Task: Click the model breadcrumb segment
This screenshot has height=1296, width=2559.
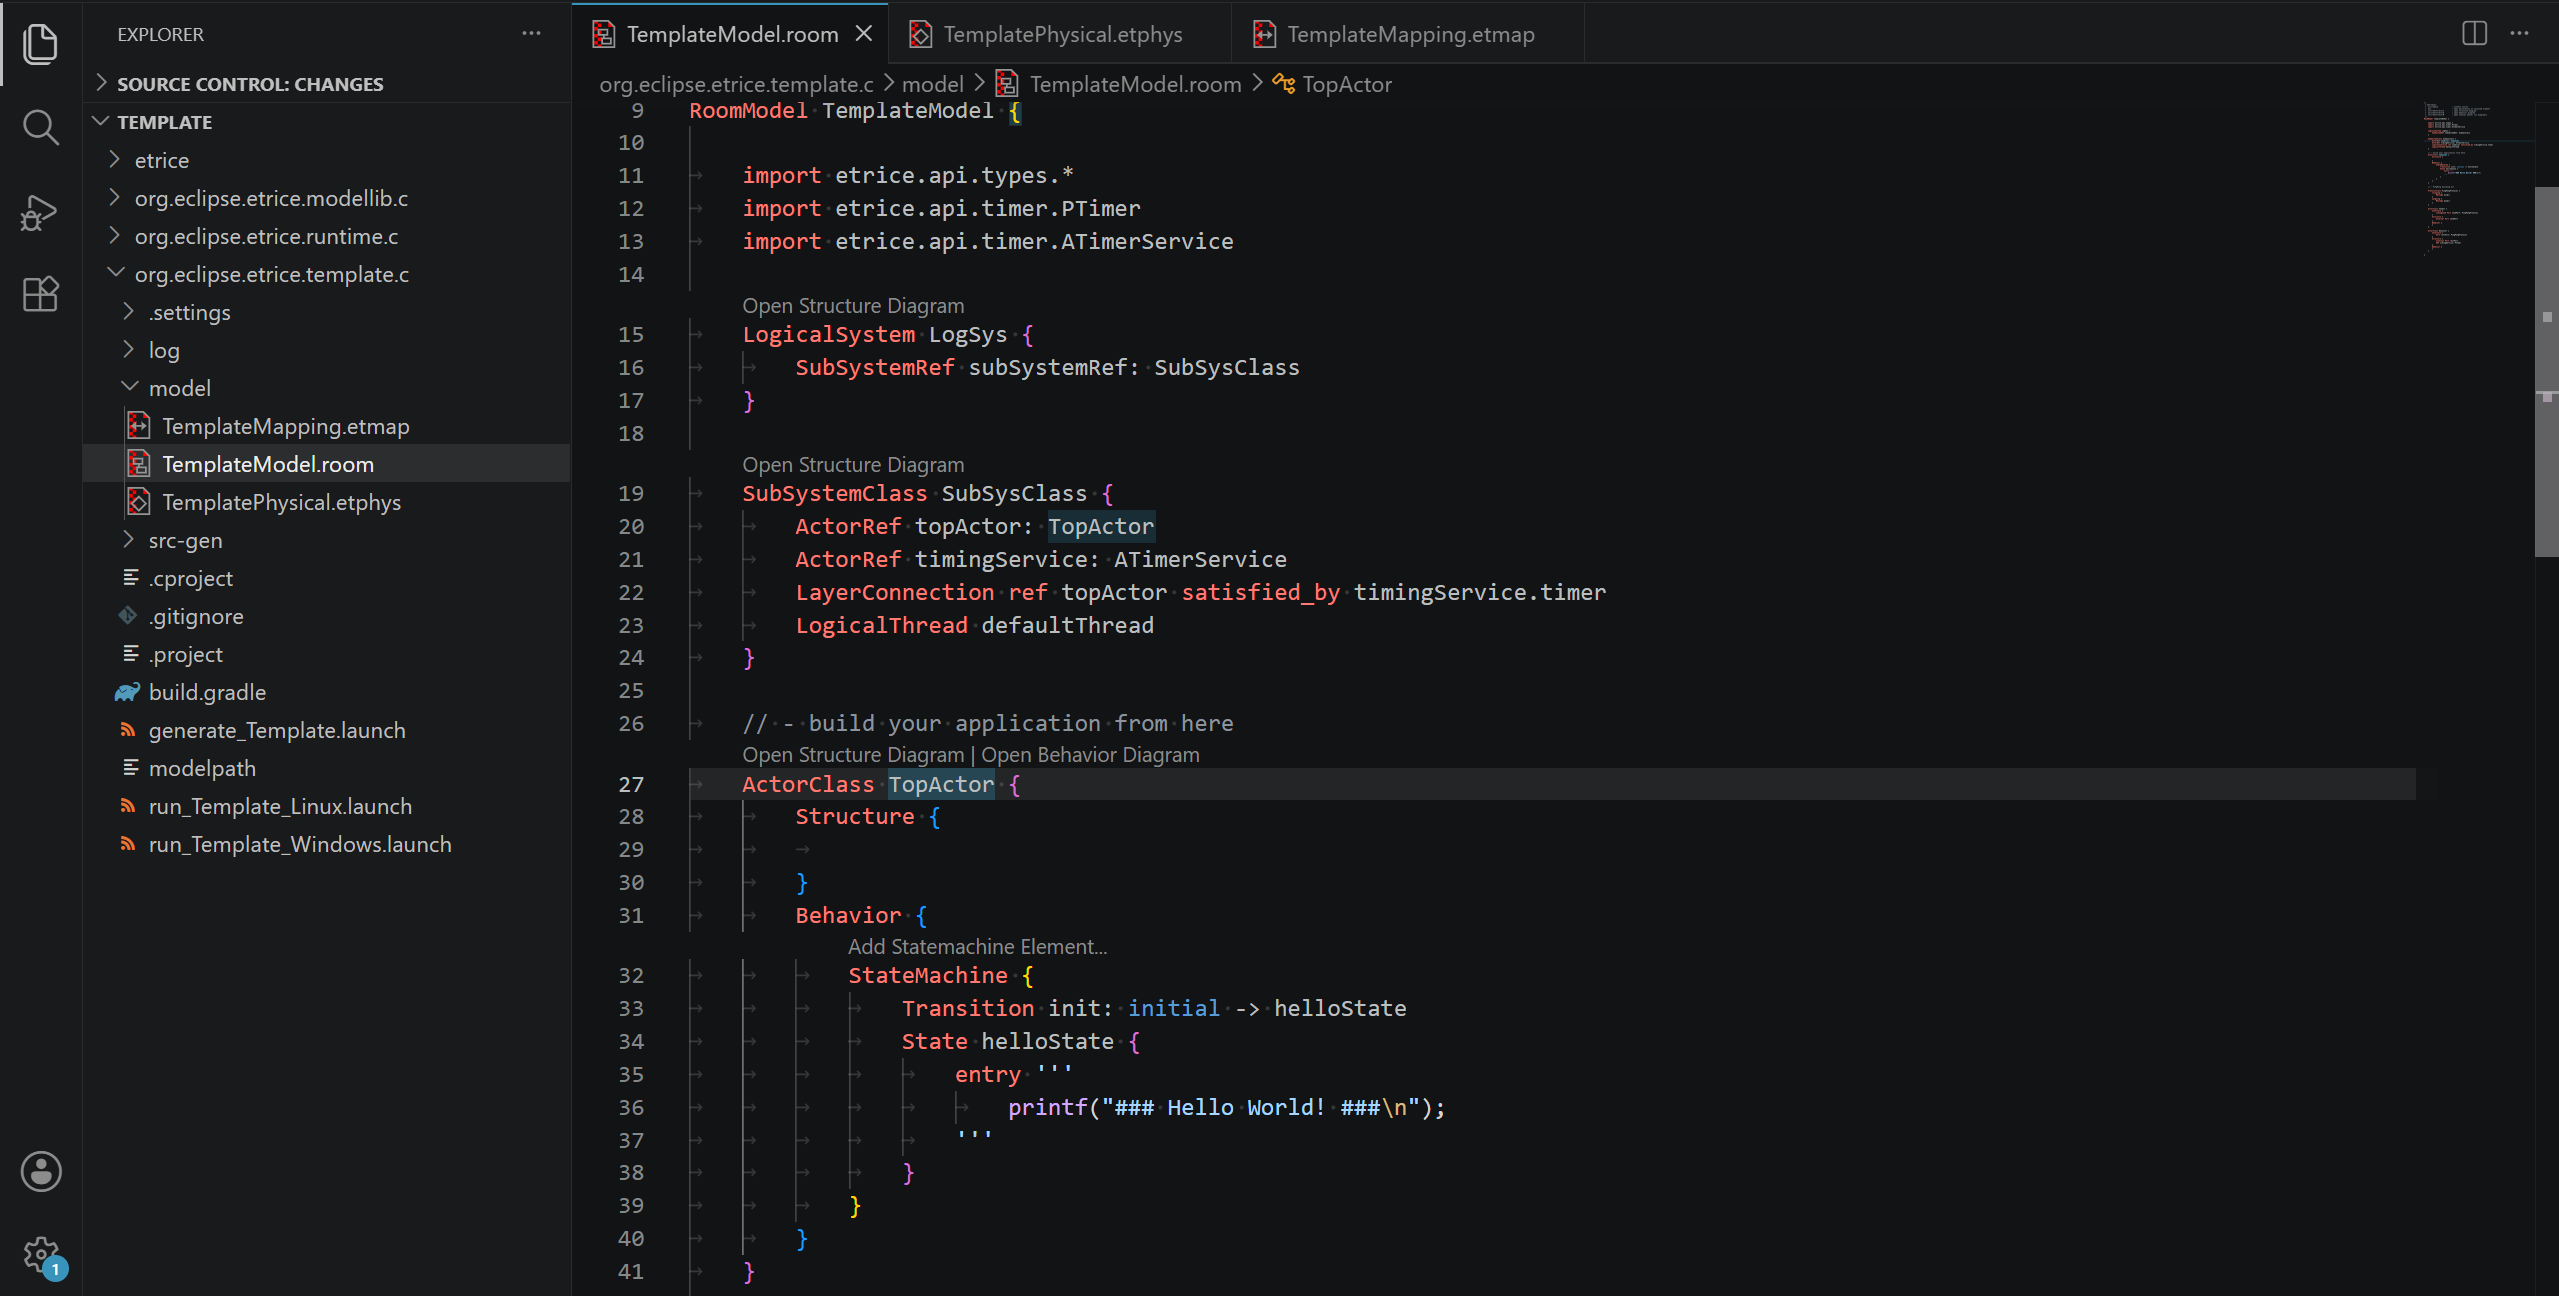Action: coord(932,84)
